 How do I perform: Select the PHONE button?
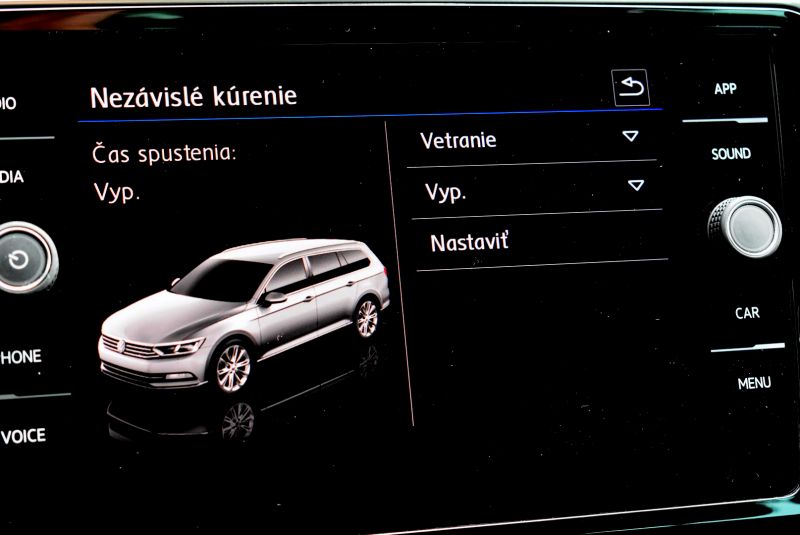[20, 356]
